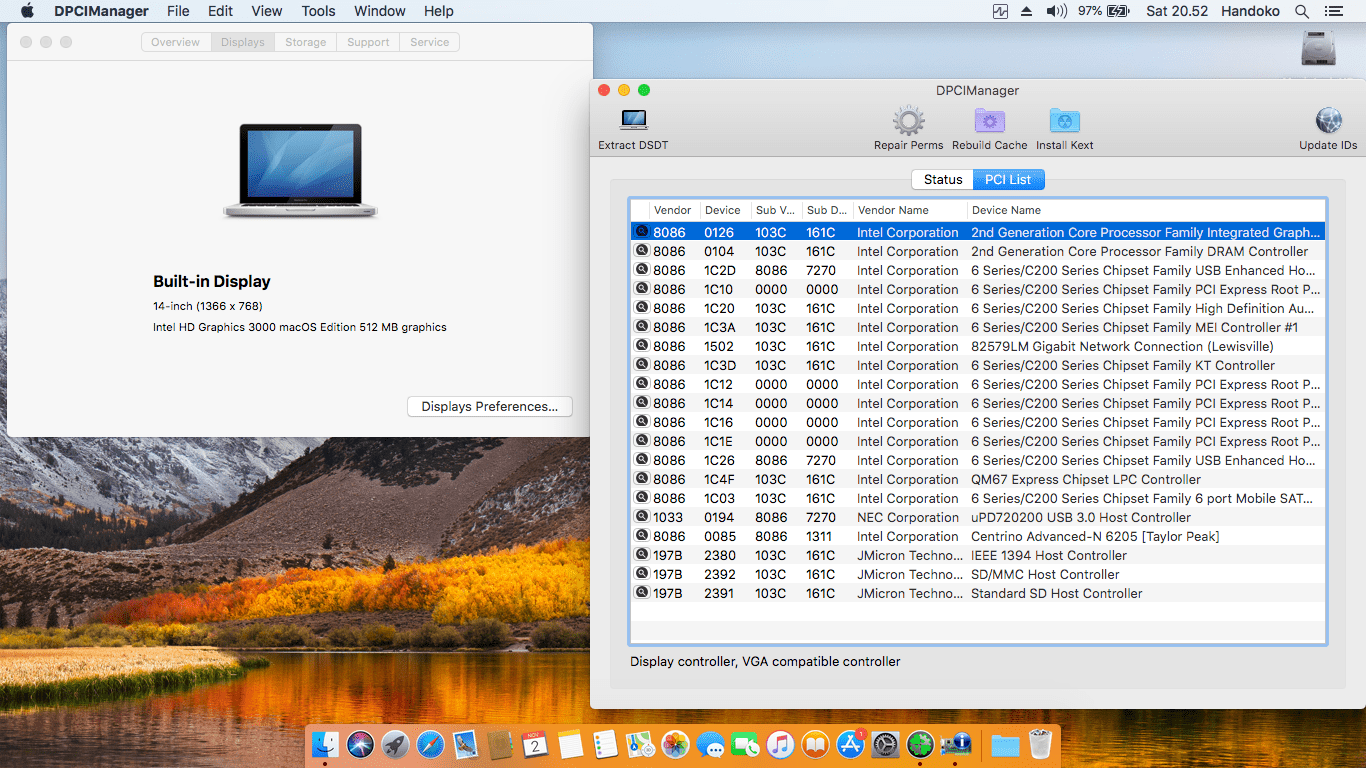Open the Support tab in About This Mac
Image resolution: width=1366 pixels, height=768 pixels.
368,42
